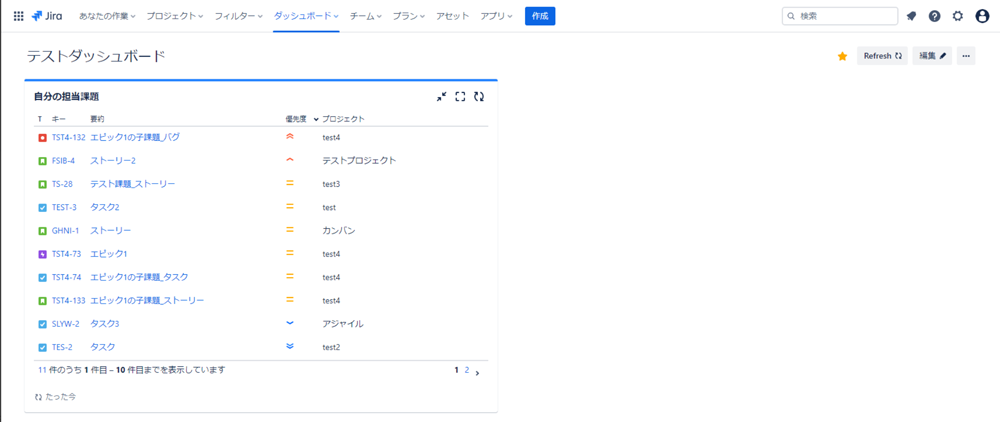Image resolution: width=1000 pixels, height=422 pixels.
Task: Open the アセット menu item
Action: (x=453, y=16)
